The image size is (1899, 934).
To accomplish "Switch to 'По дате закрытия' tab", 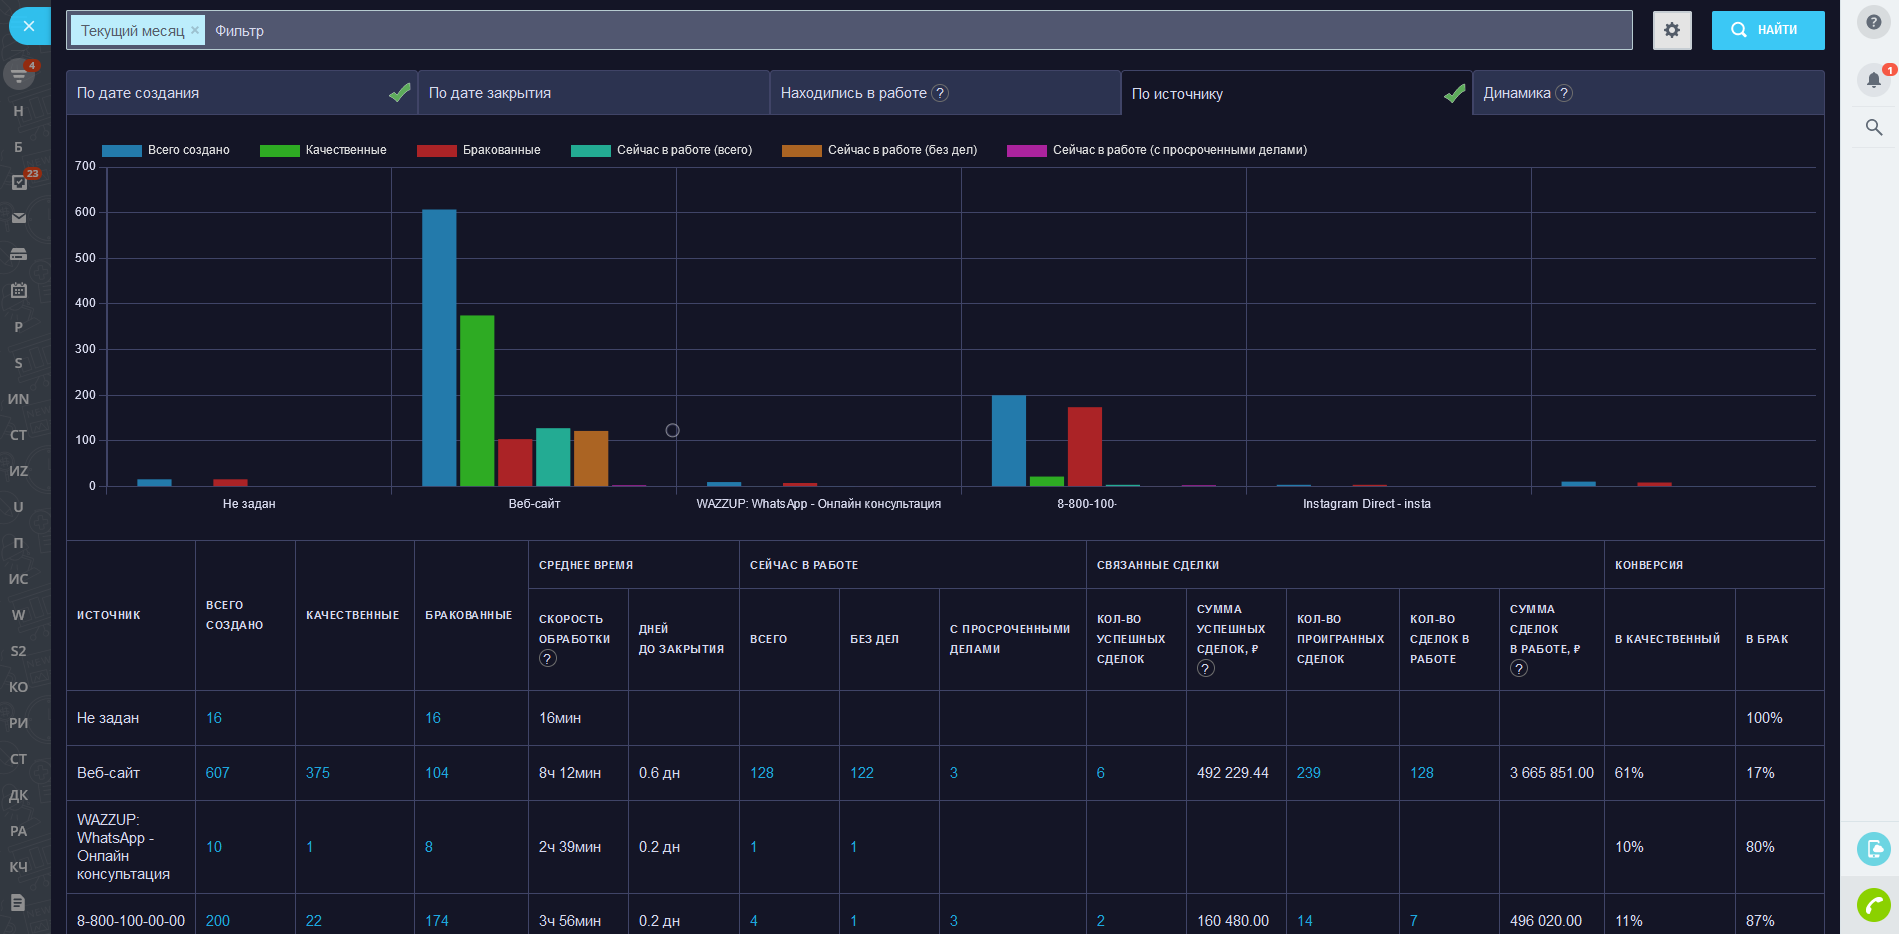I will point(490,93).
